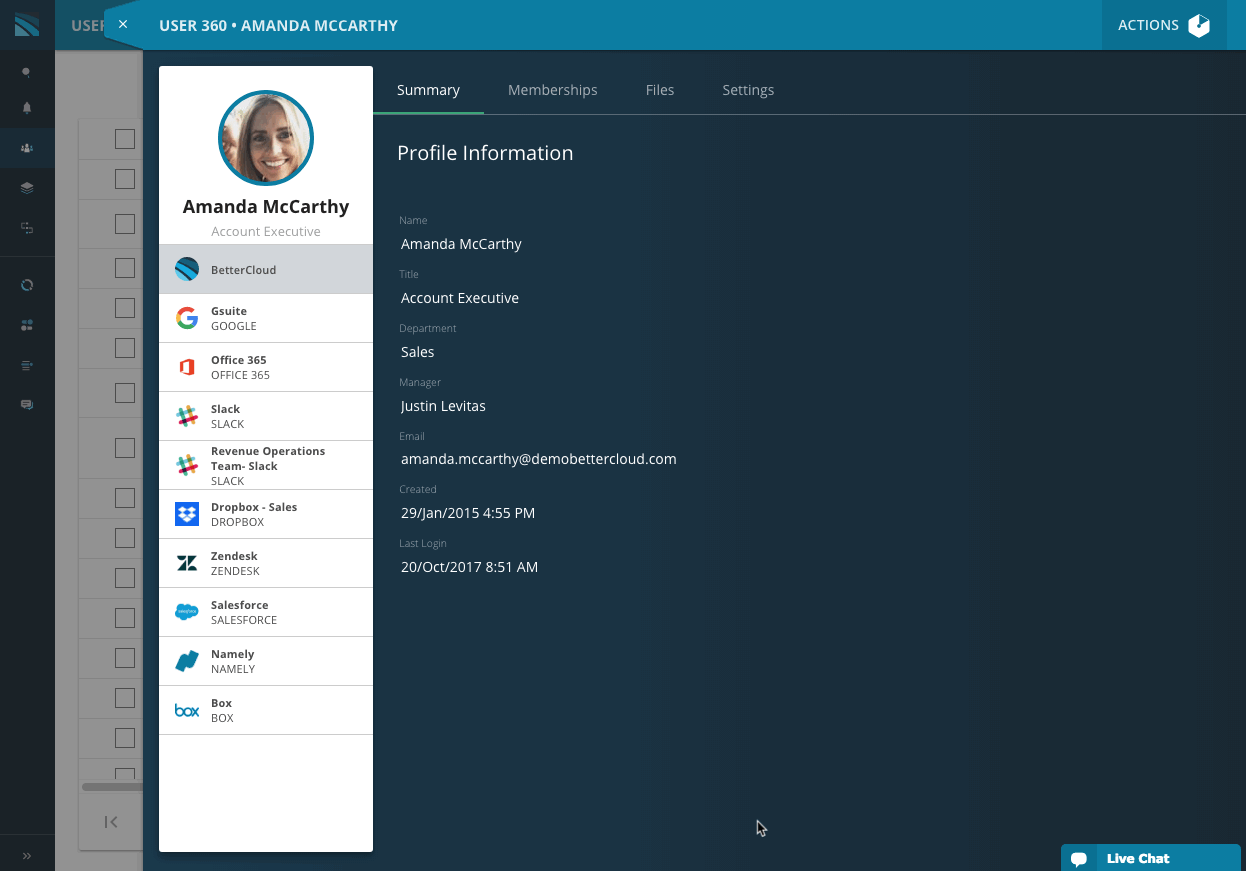The image size is (1246, 871).
Task: Select the Office 365 connector
Action: click(266, 367)
